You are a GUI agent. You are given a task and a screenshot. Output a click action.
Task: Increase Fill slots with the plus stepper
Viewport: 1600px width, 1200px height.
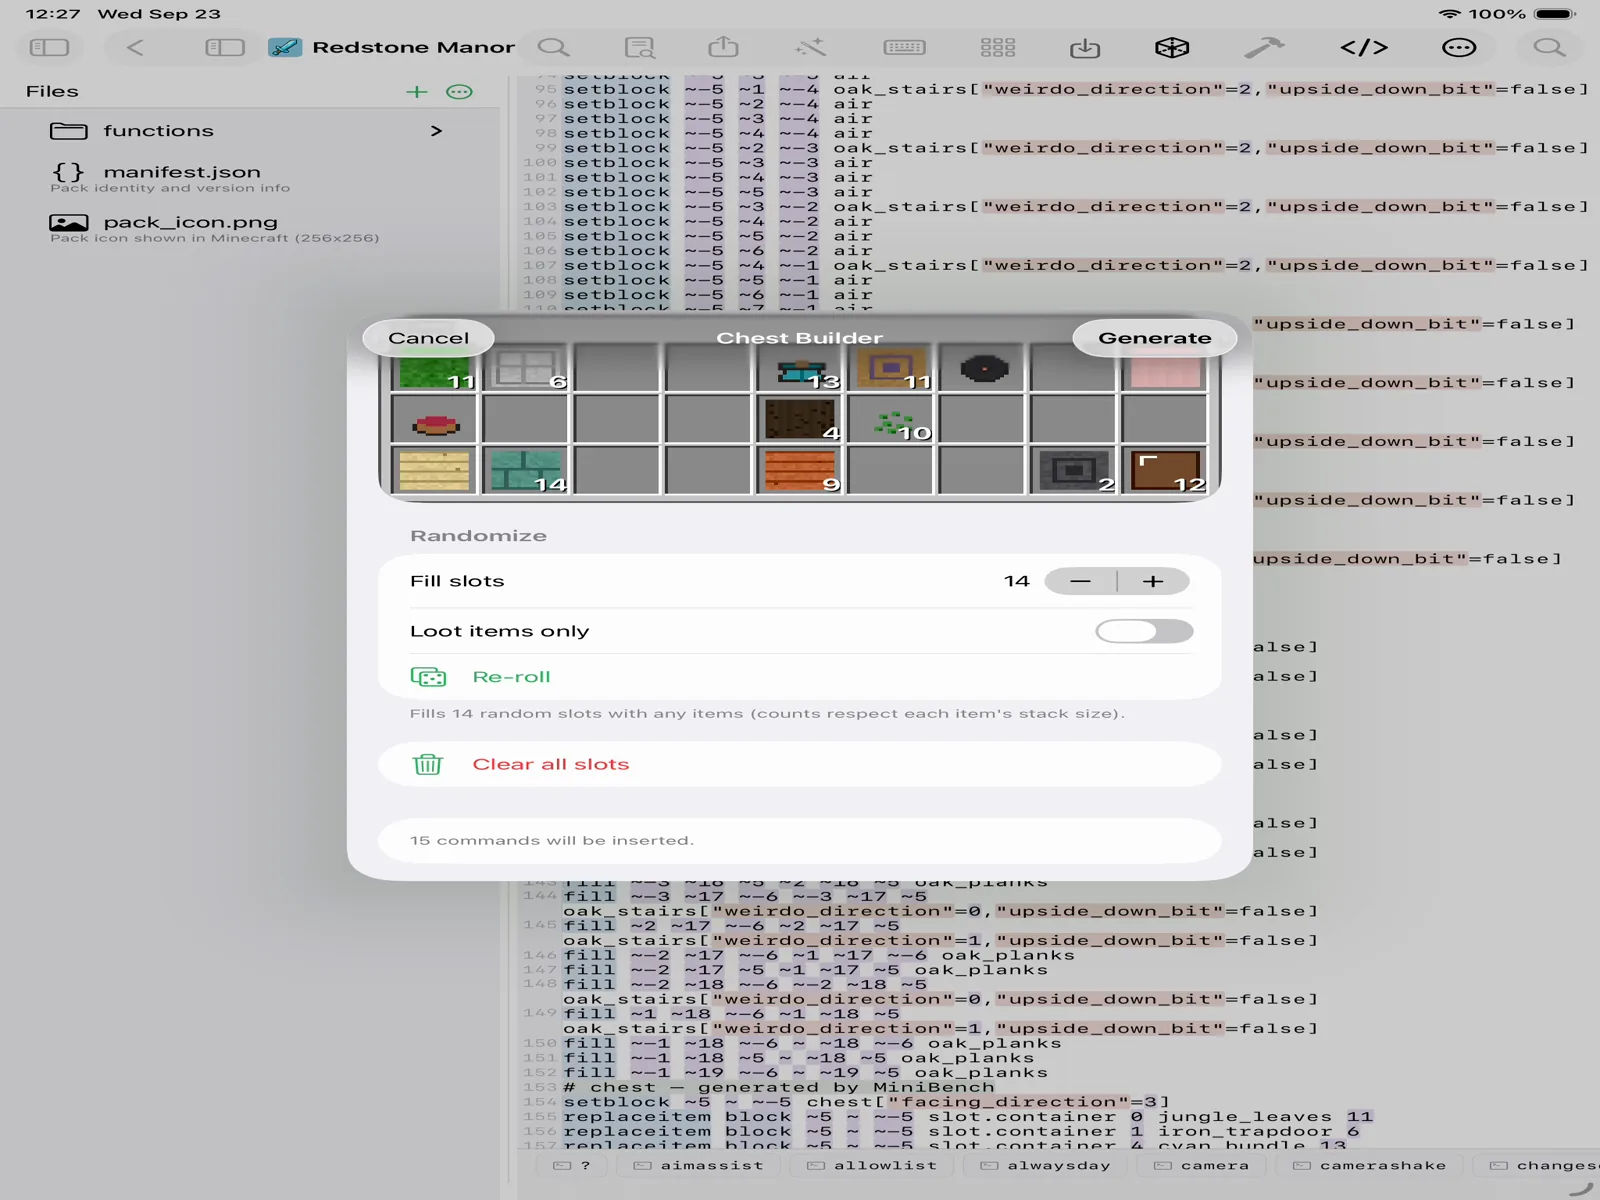pos(1153,581)
